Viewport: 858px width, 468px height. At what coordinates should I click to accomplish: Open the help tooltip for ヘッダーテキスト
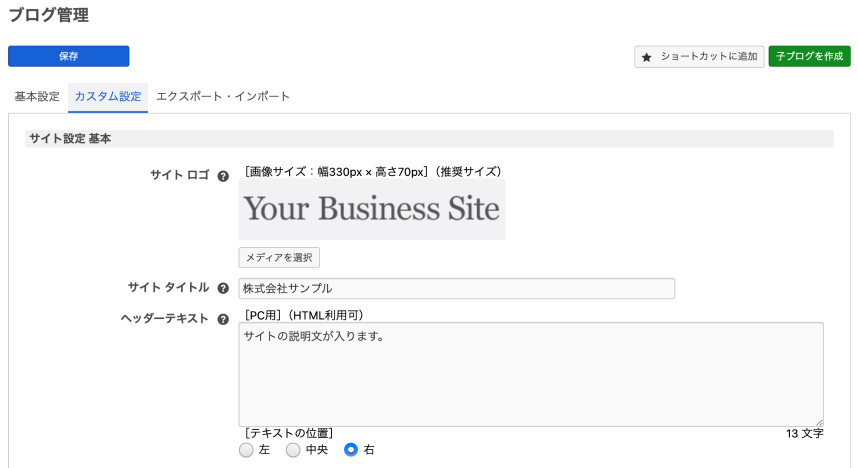[x=223, y=319]
